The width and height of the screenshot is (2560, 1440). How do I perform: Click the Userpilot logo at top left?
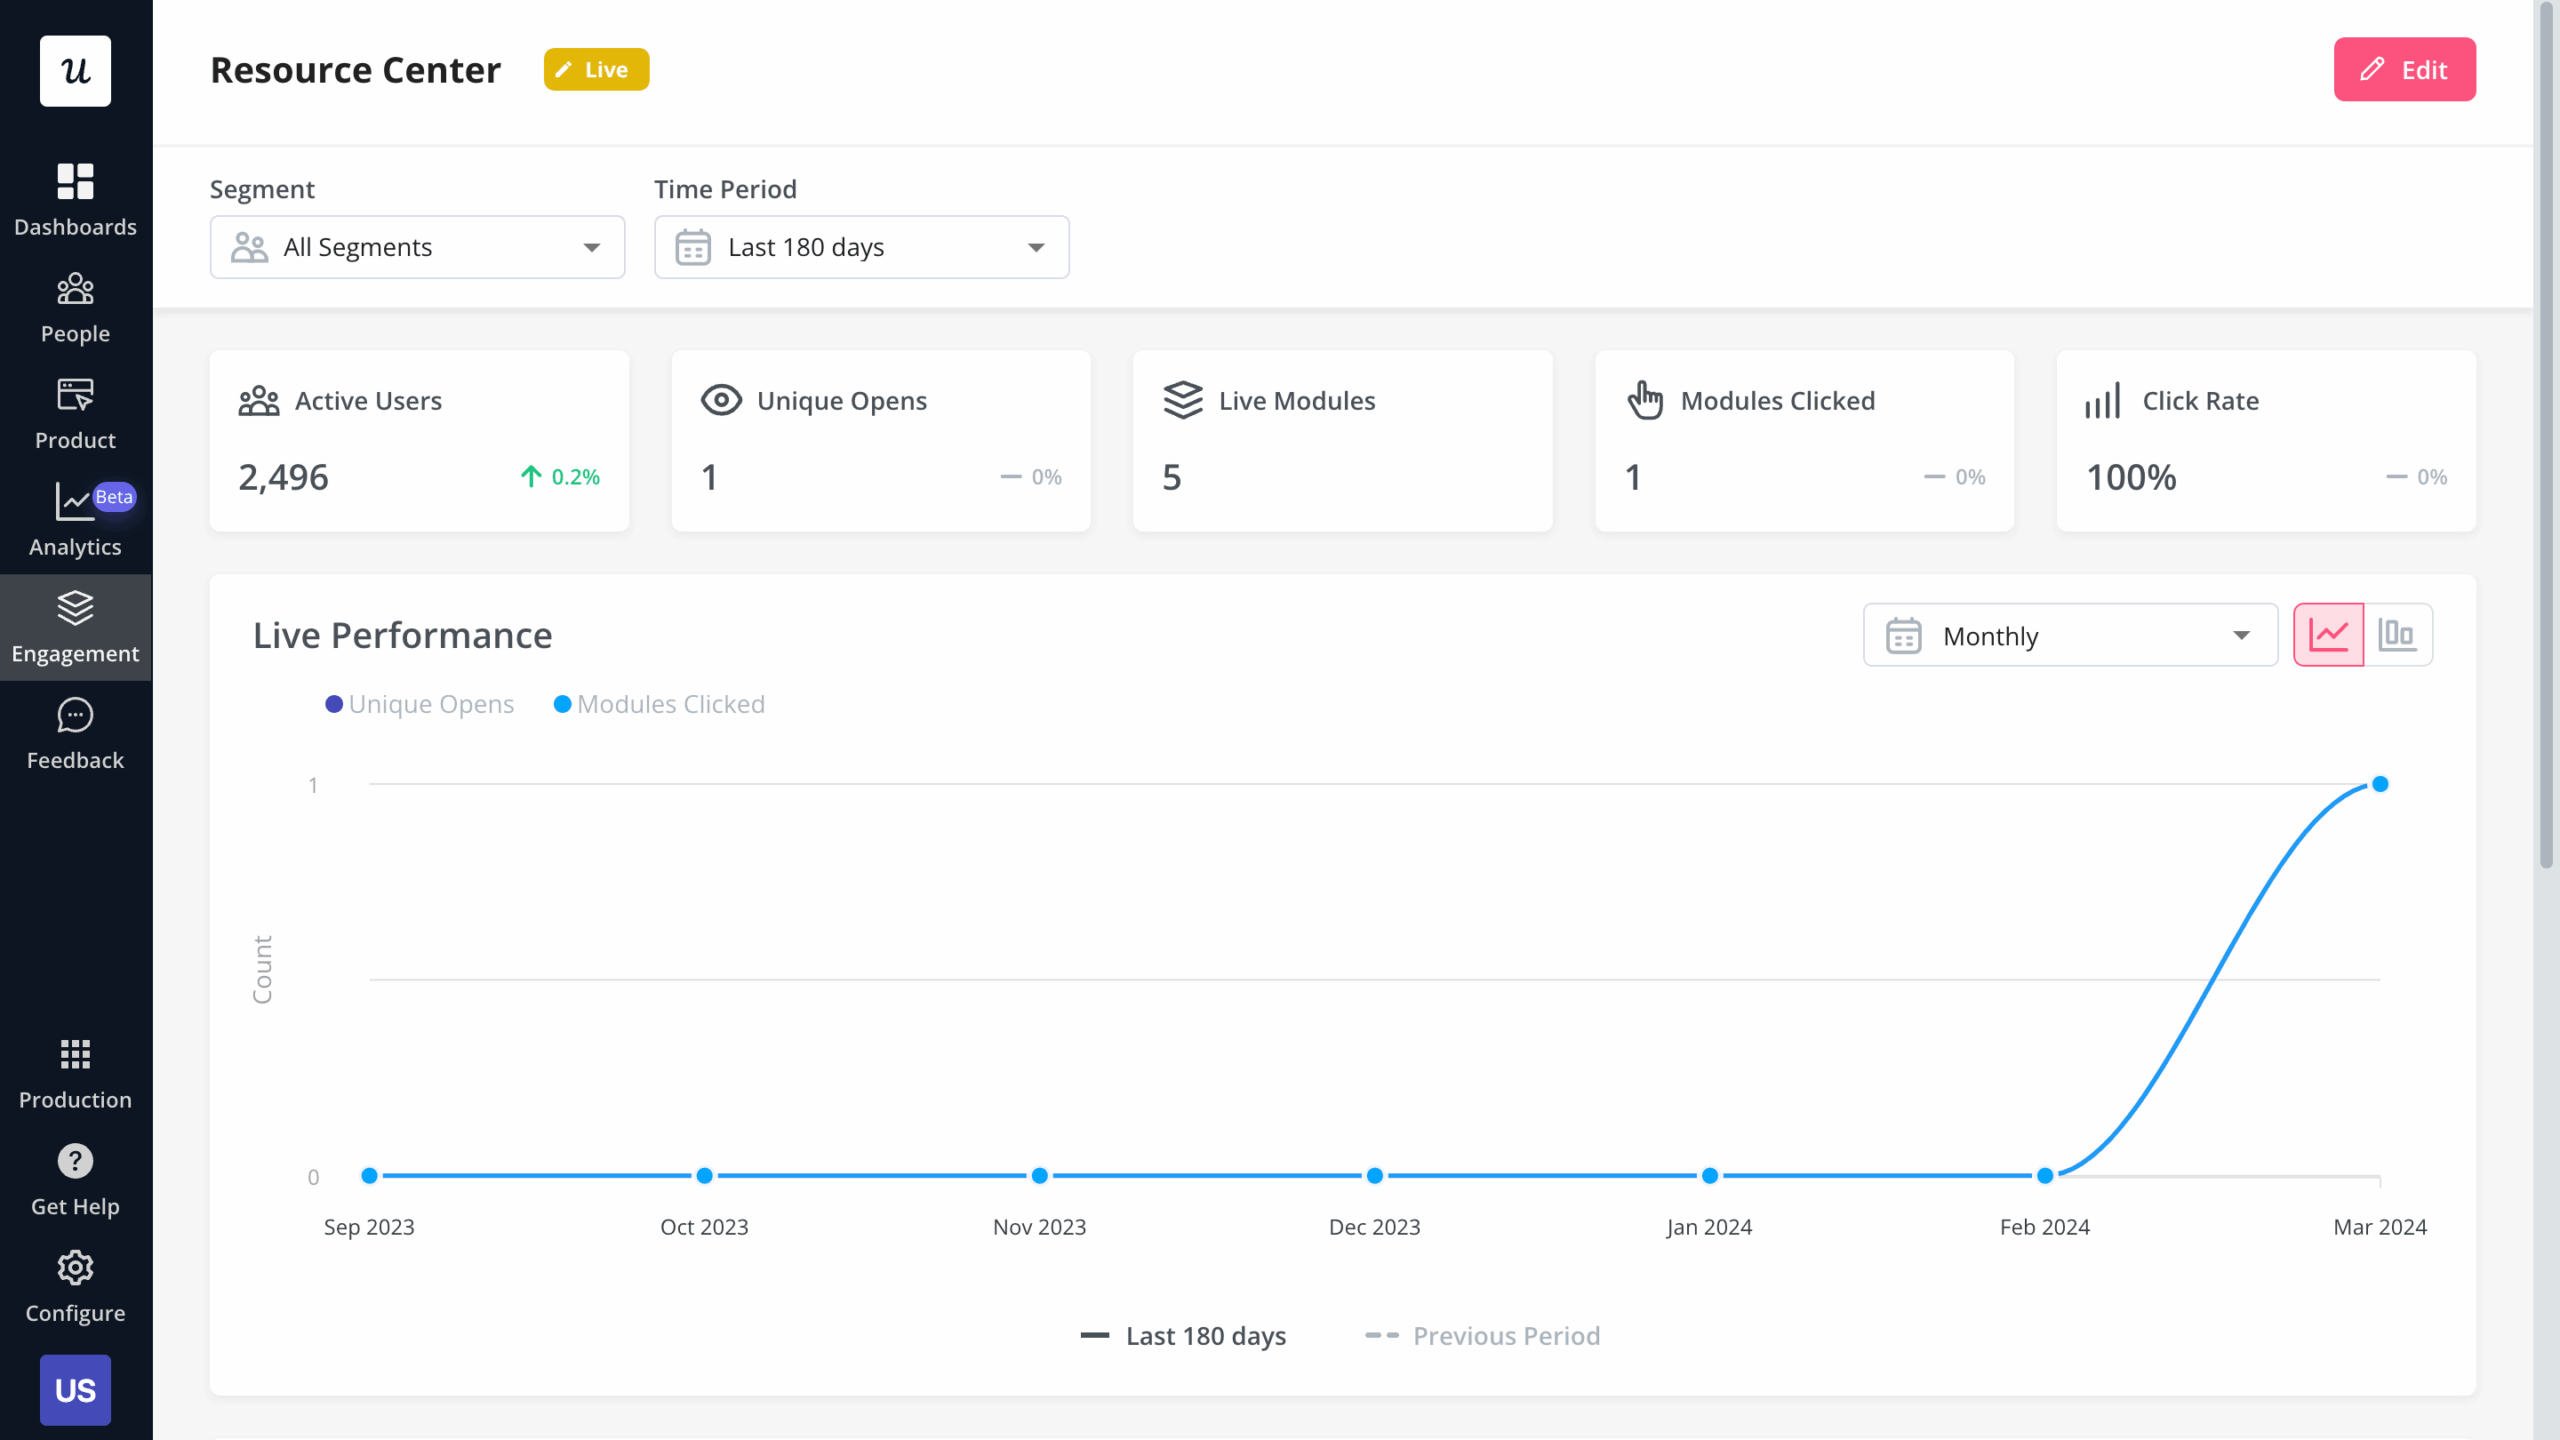tap(75, 70)
